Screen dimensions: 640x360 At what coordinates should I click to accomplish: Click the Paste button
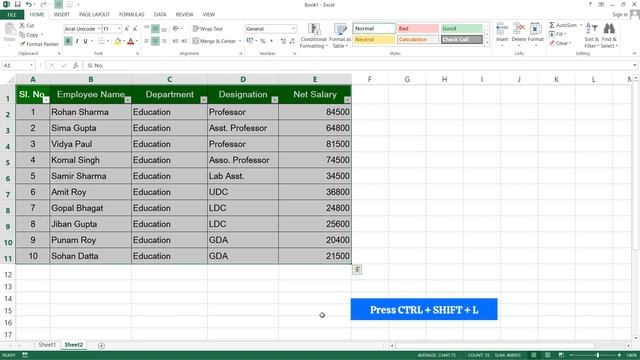tap(9, 33)
